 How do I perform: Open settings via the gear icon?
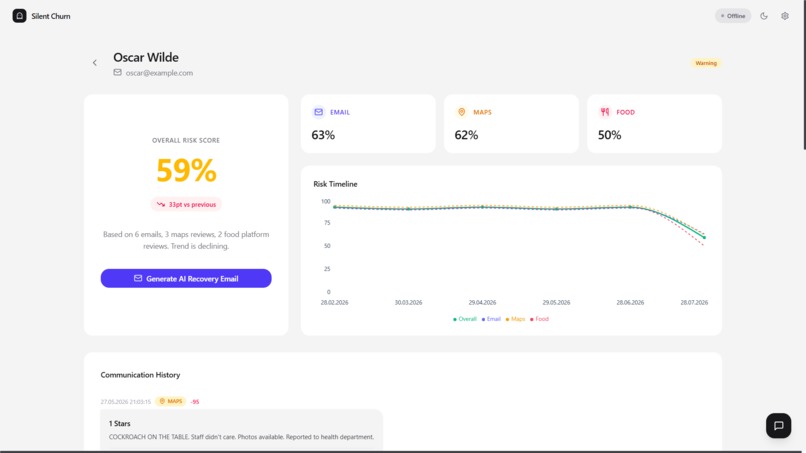(x=785, y=16)
